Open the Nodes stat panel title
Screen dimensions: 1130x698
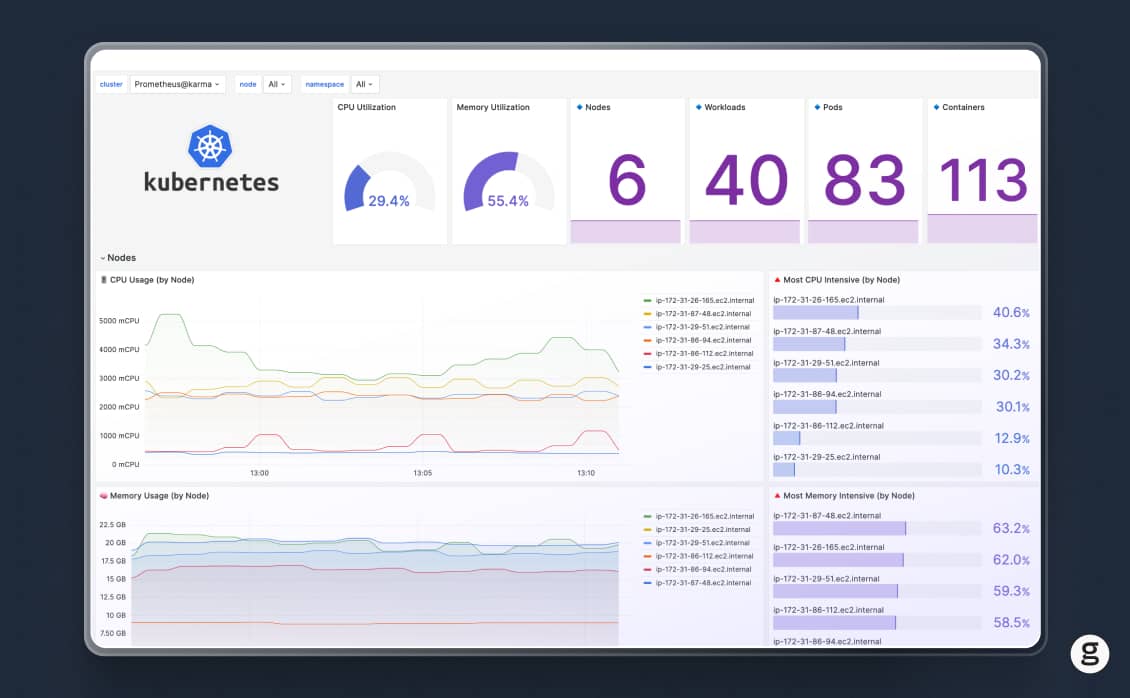coord(597,107)
